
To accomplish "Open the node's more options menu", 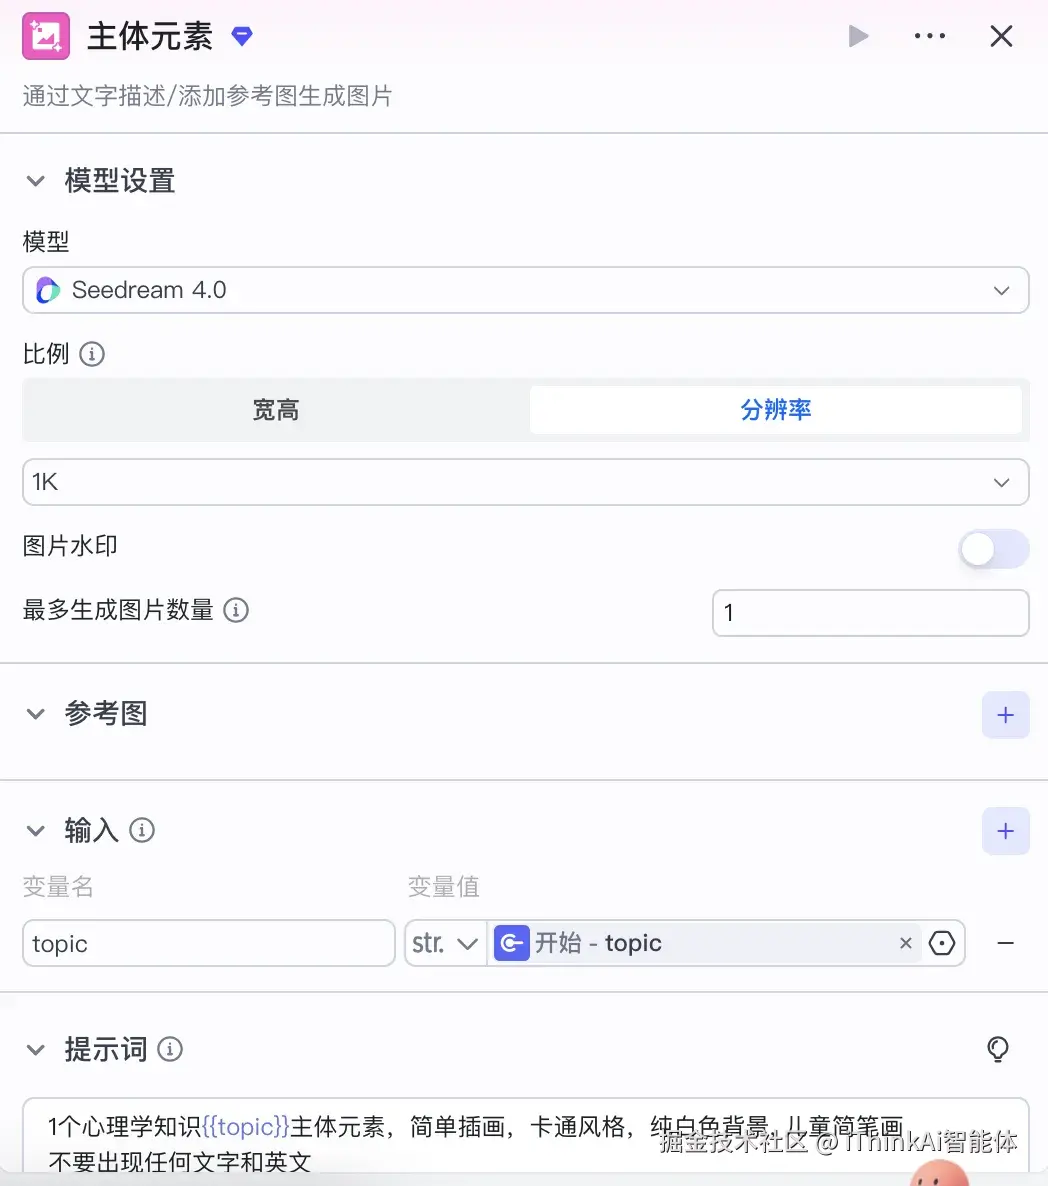I will (930, 35).
